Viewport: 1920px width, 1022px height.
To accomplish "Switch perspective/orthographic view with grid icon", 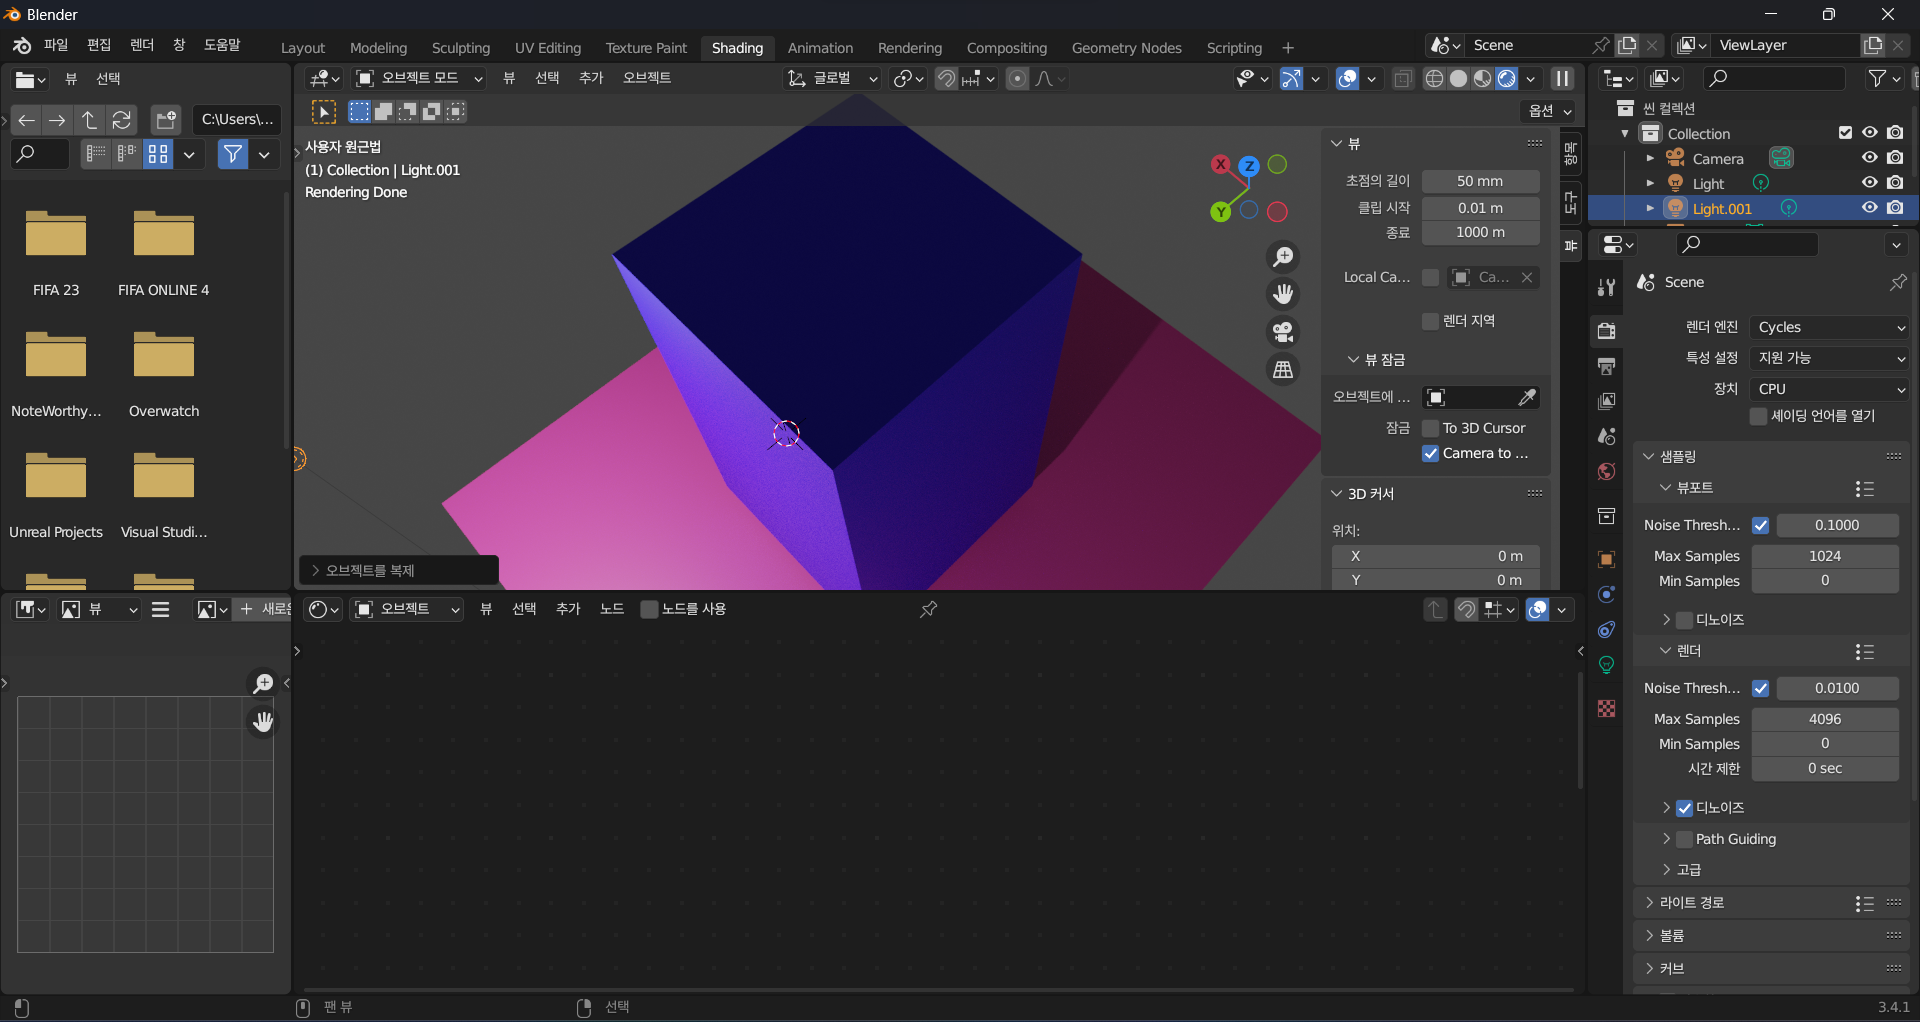I will click(x=1283, y=369).
